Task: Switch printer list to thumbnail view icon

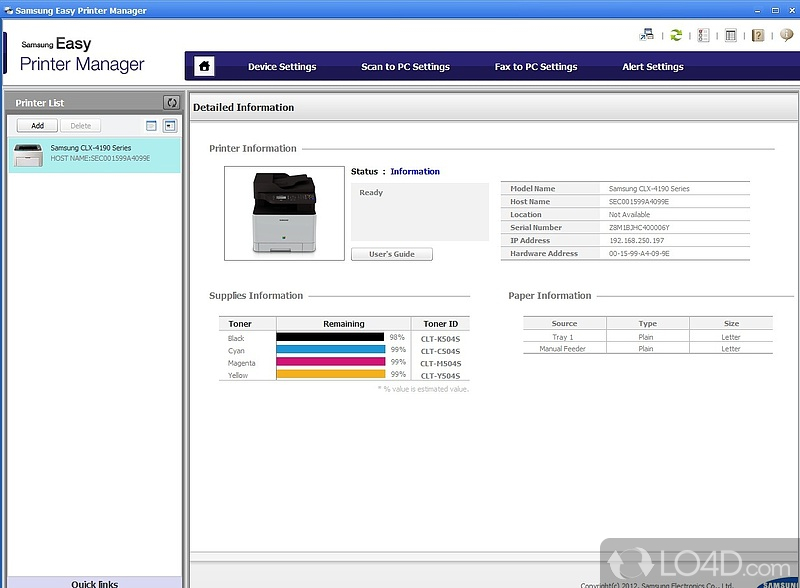Action: [170, 126]
